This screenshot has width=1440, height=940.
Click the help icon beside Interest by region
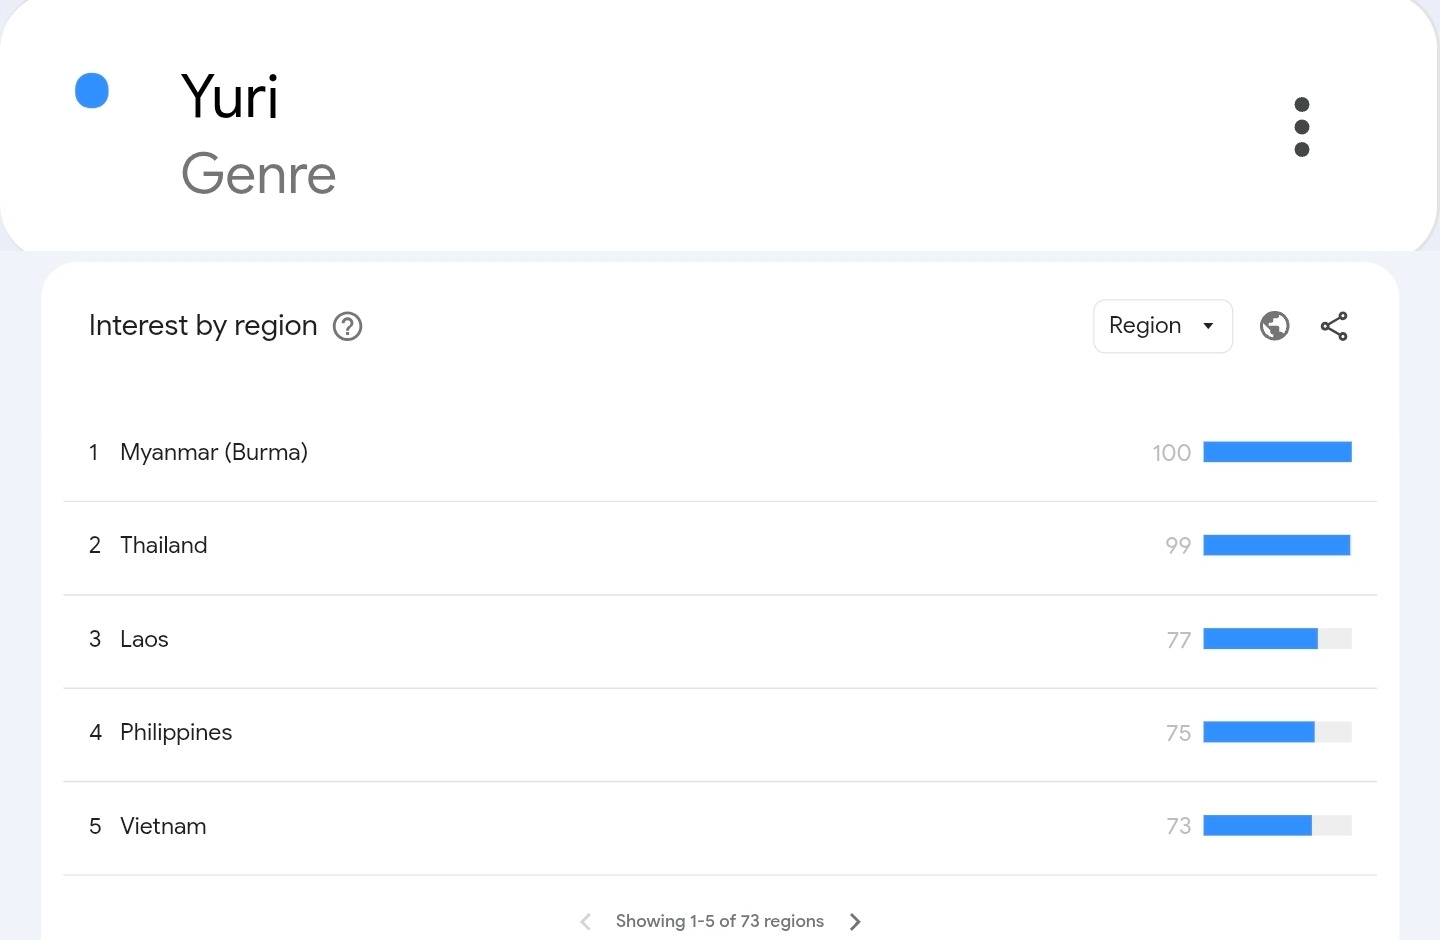coord(347,326)
